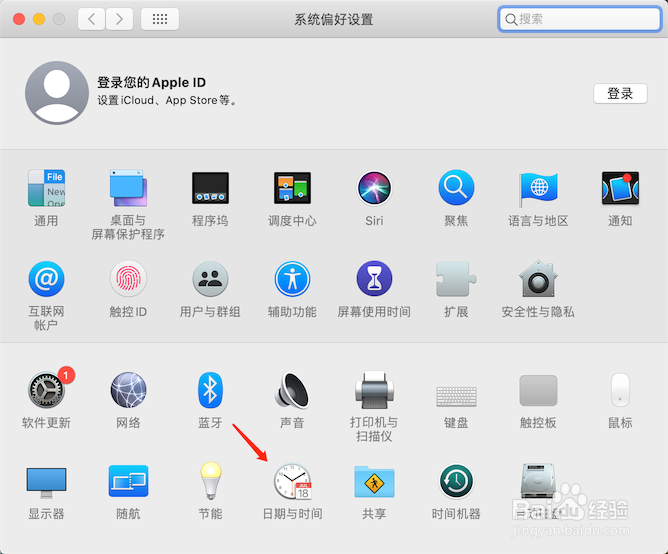This screenshot has width=668, height=554.
Task: Open the 触控 ID preferences
Action: pyautogui.click(x=128, y=279)
